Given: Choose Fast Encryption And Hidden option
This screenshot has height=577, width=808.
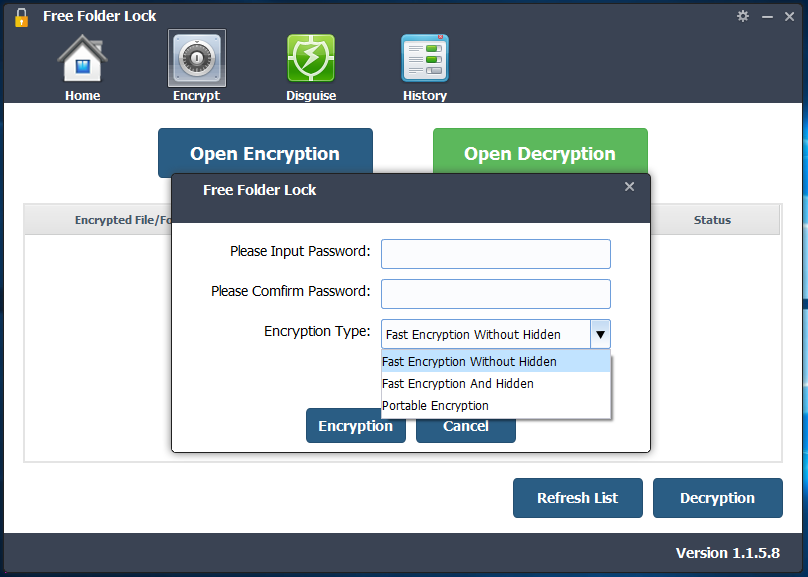Looking at the screenshot, I should coord(496,383).
